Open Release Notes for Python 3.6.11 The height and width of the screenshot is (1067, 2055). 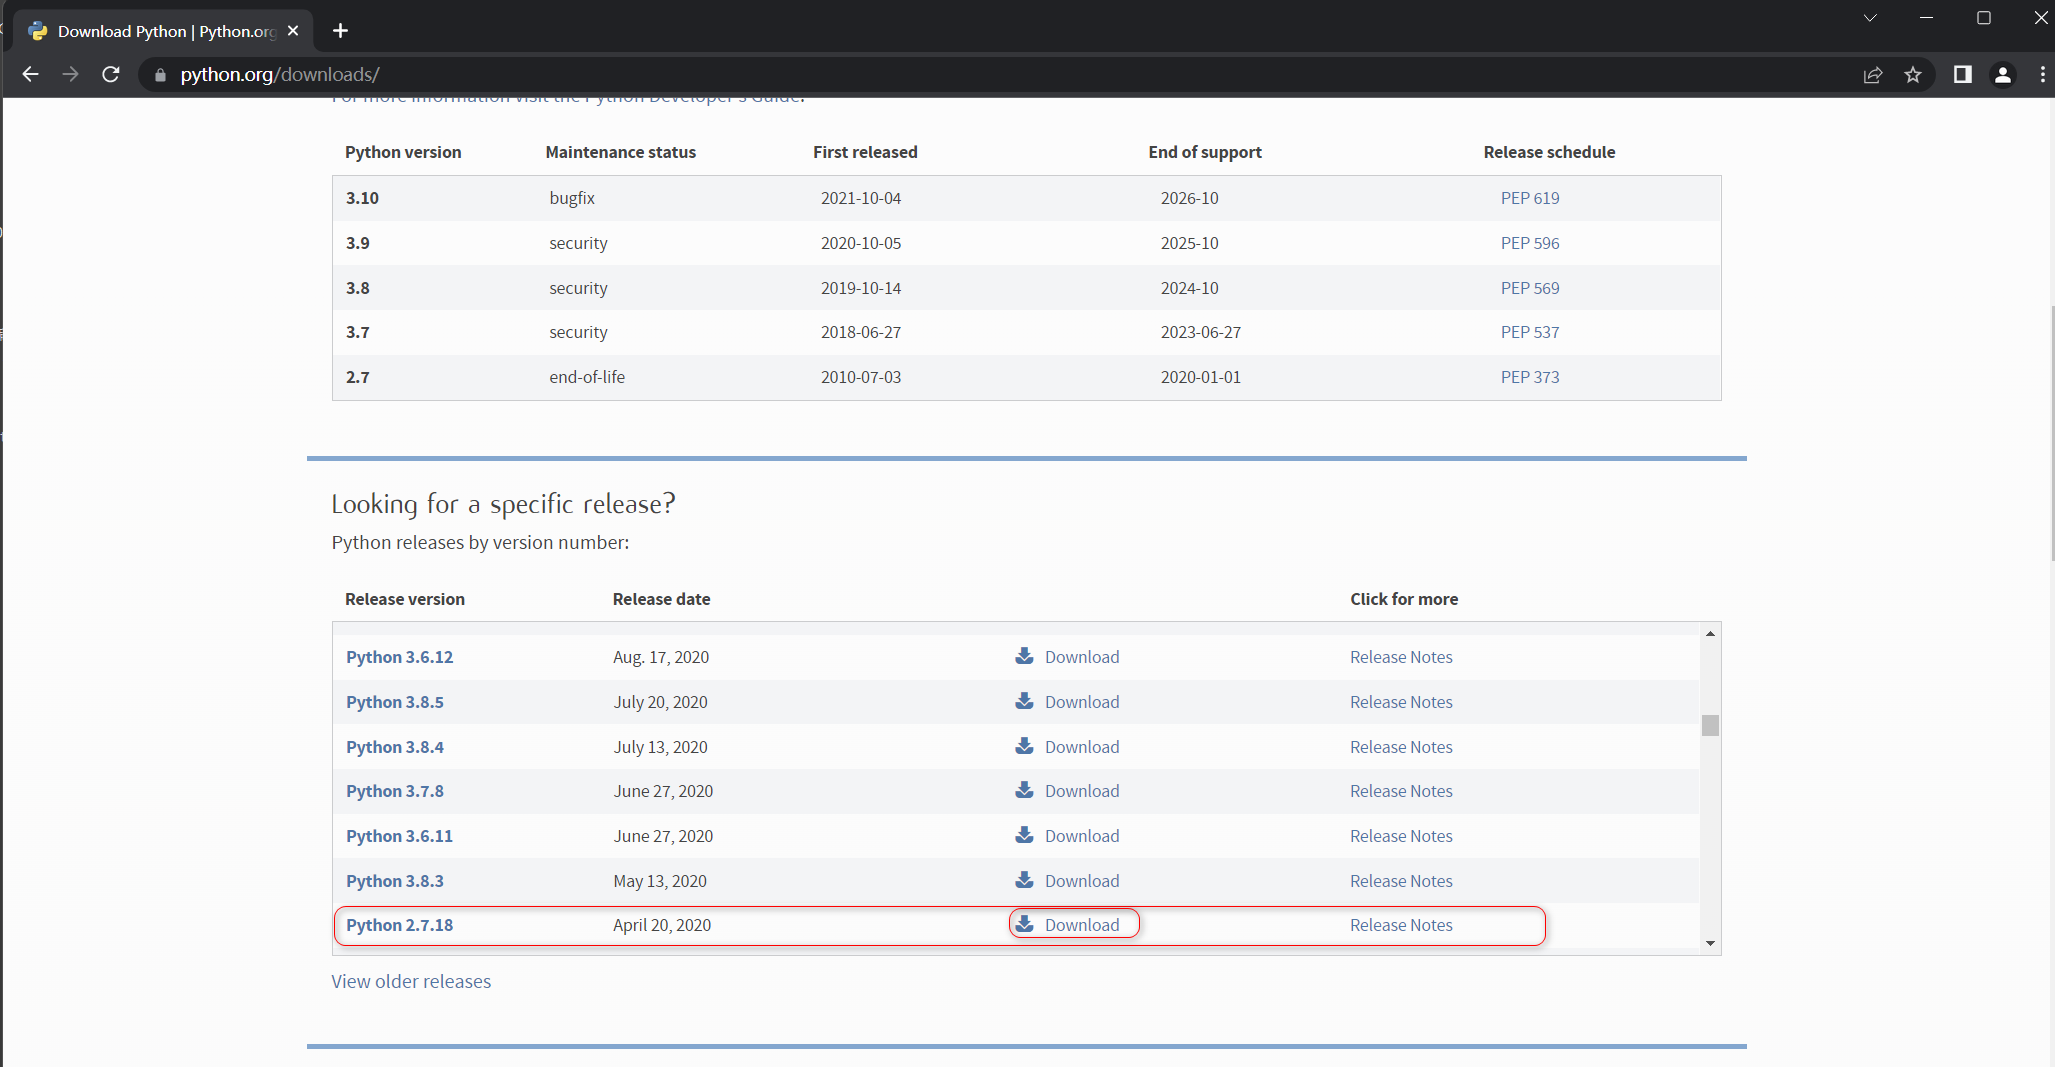click(x=1401, y=836)
